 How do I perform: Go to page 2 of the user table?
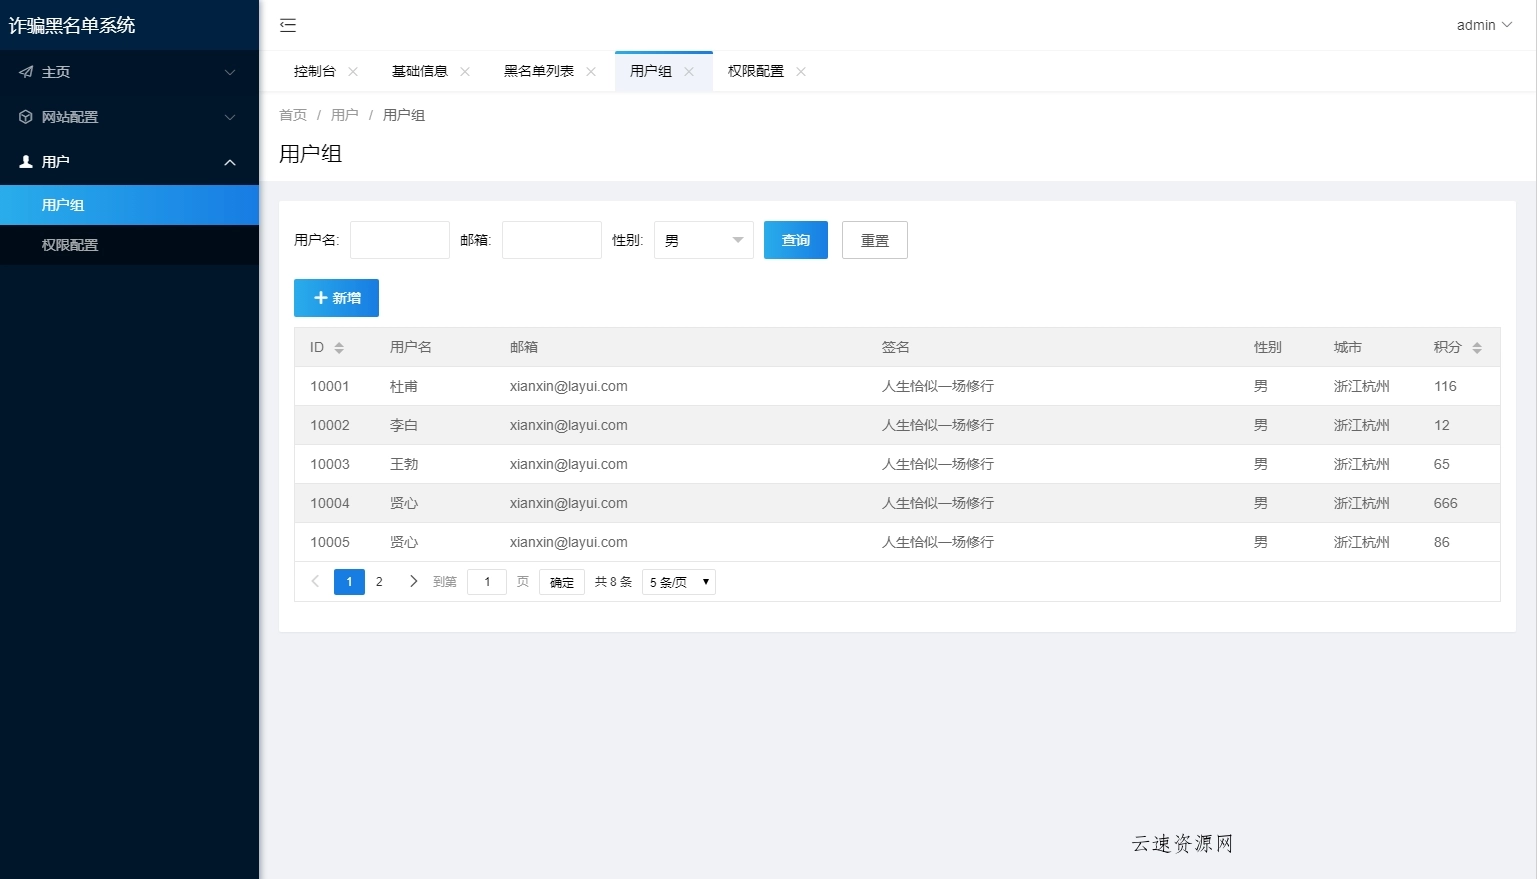pos(379,581)
